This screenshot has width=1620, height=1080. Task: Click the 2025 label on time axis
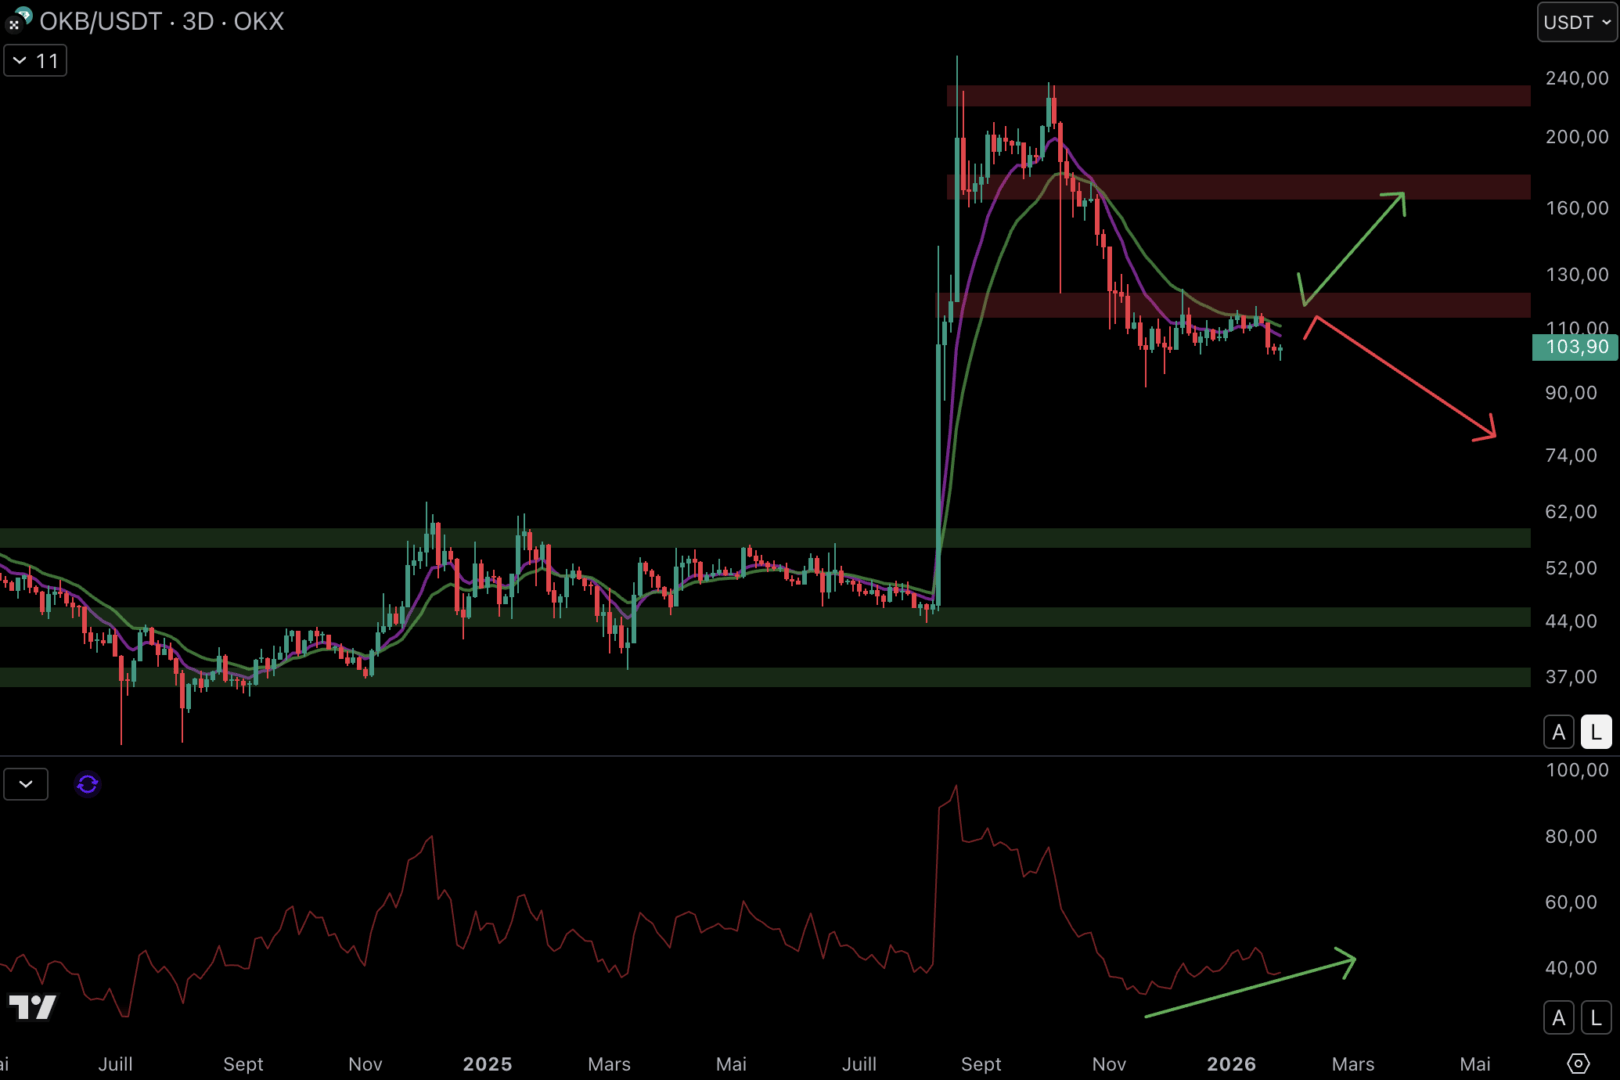click(x=487, y=1064)
